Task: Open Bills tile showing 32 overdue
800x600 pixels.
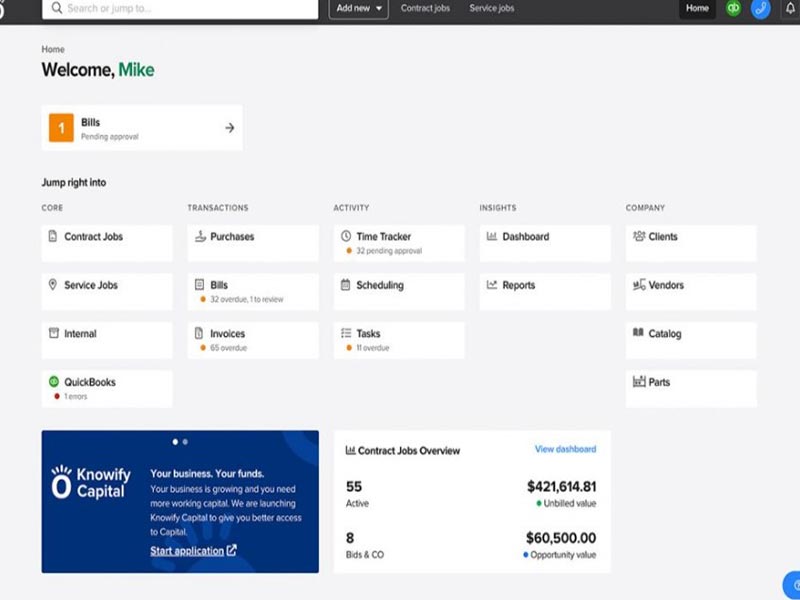Action: (x=253, y=292)
